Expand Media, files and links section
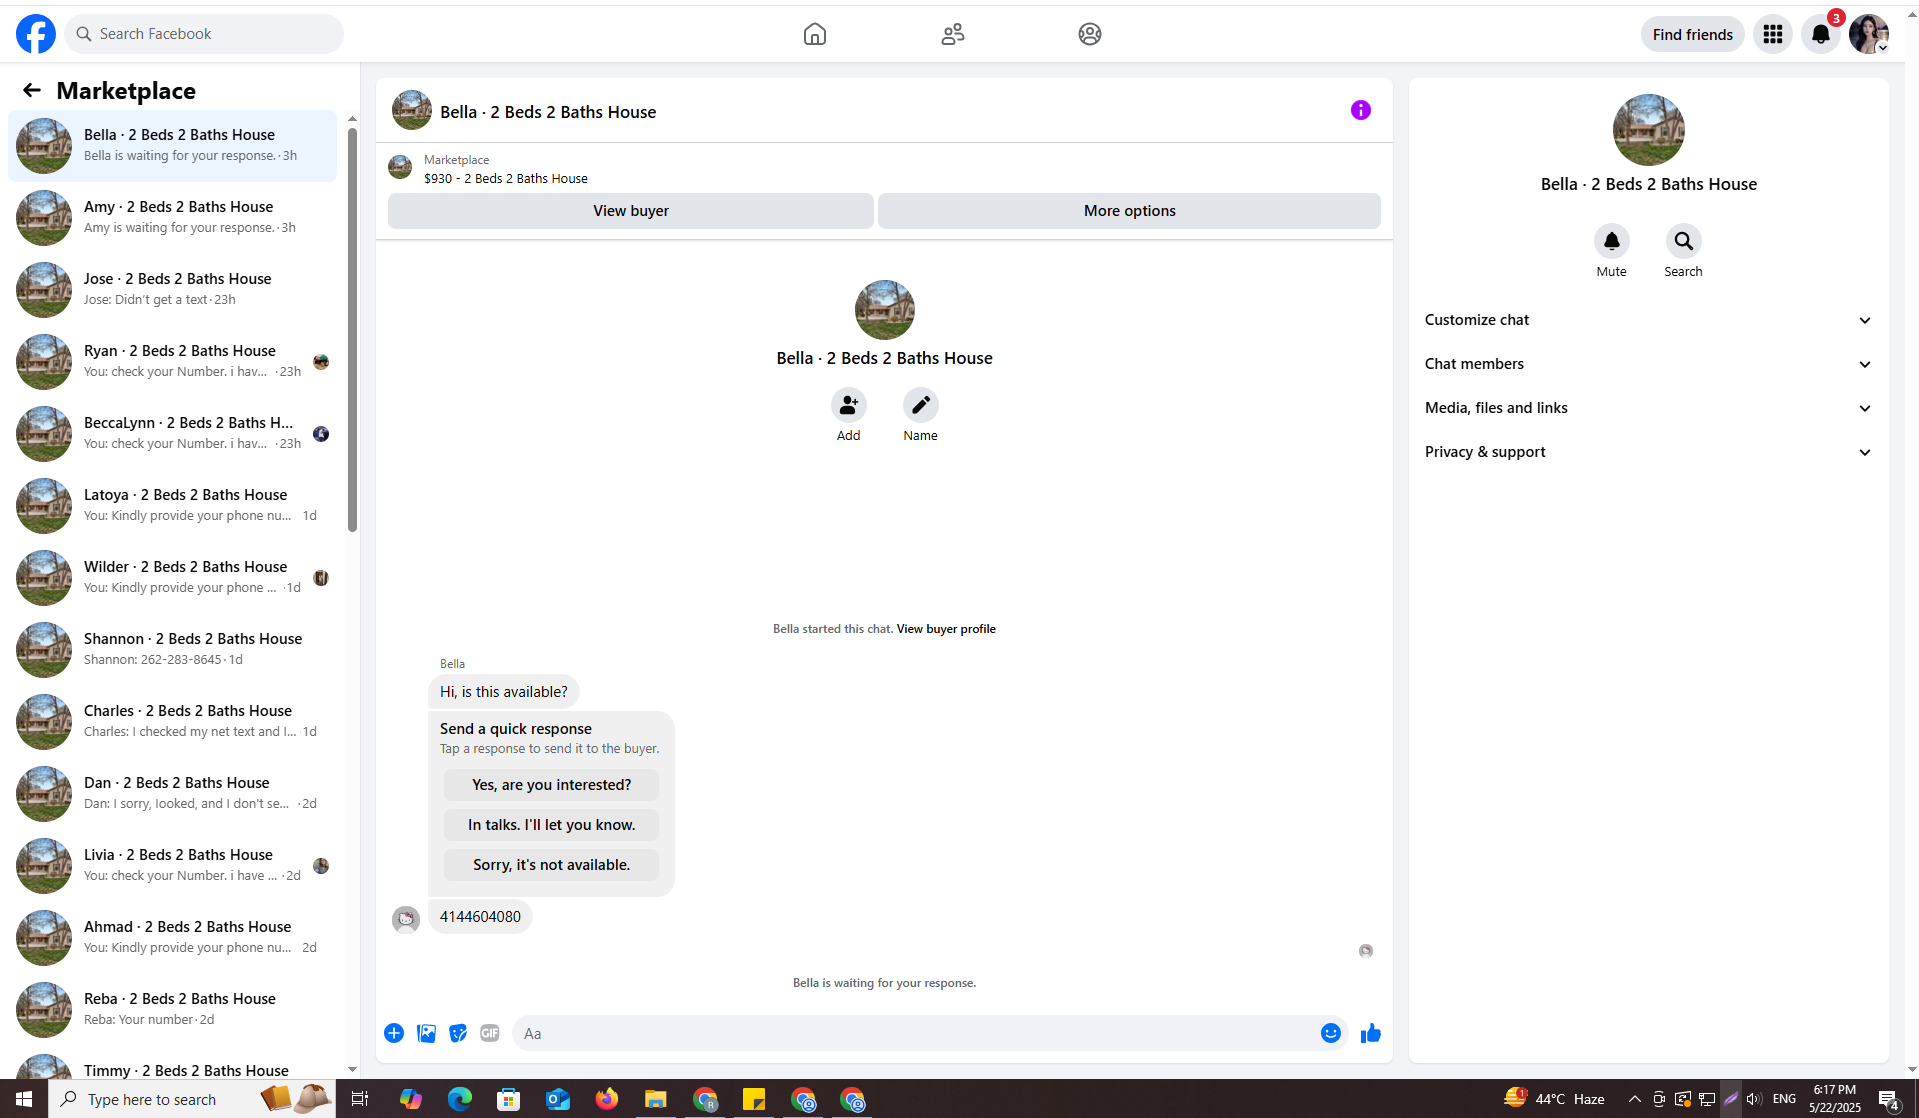The height and width of the screenshot is (1118, 1919). pos(1648,408)
